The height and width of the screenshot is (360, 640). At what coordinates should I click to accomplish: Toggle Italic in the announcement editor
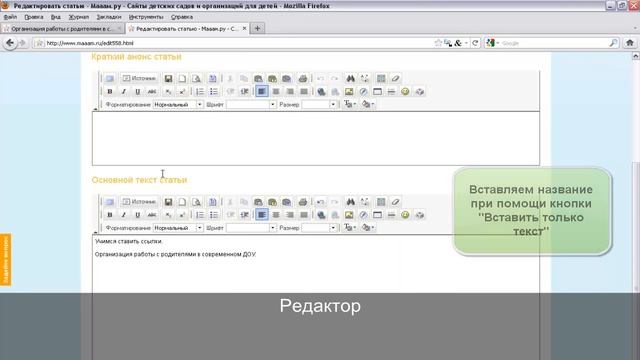tap(124, 91)
